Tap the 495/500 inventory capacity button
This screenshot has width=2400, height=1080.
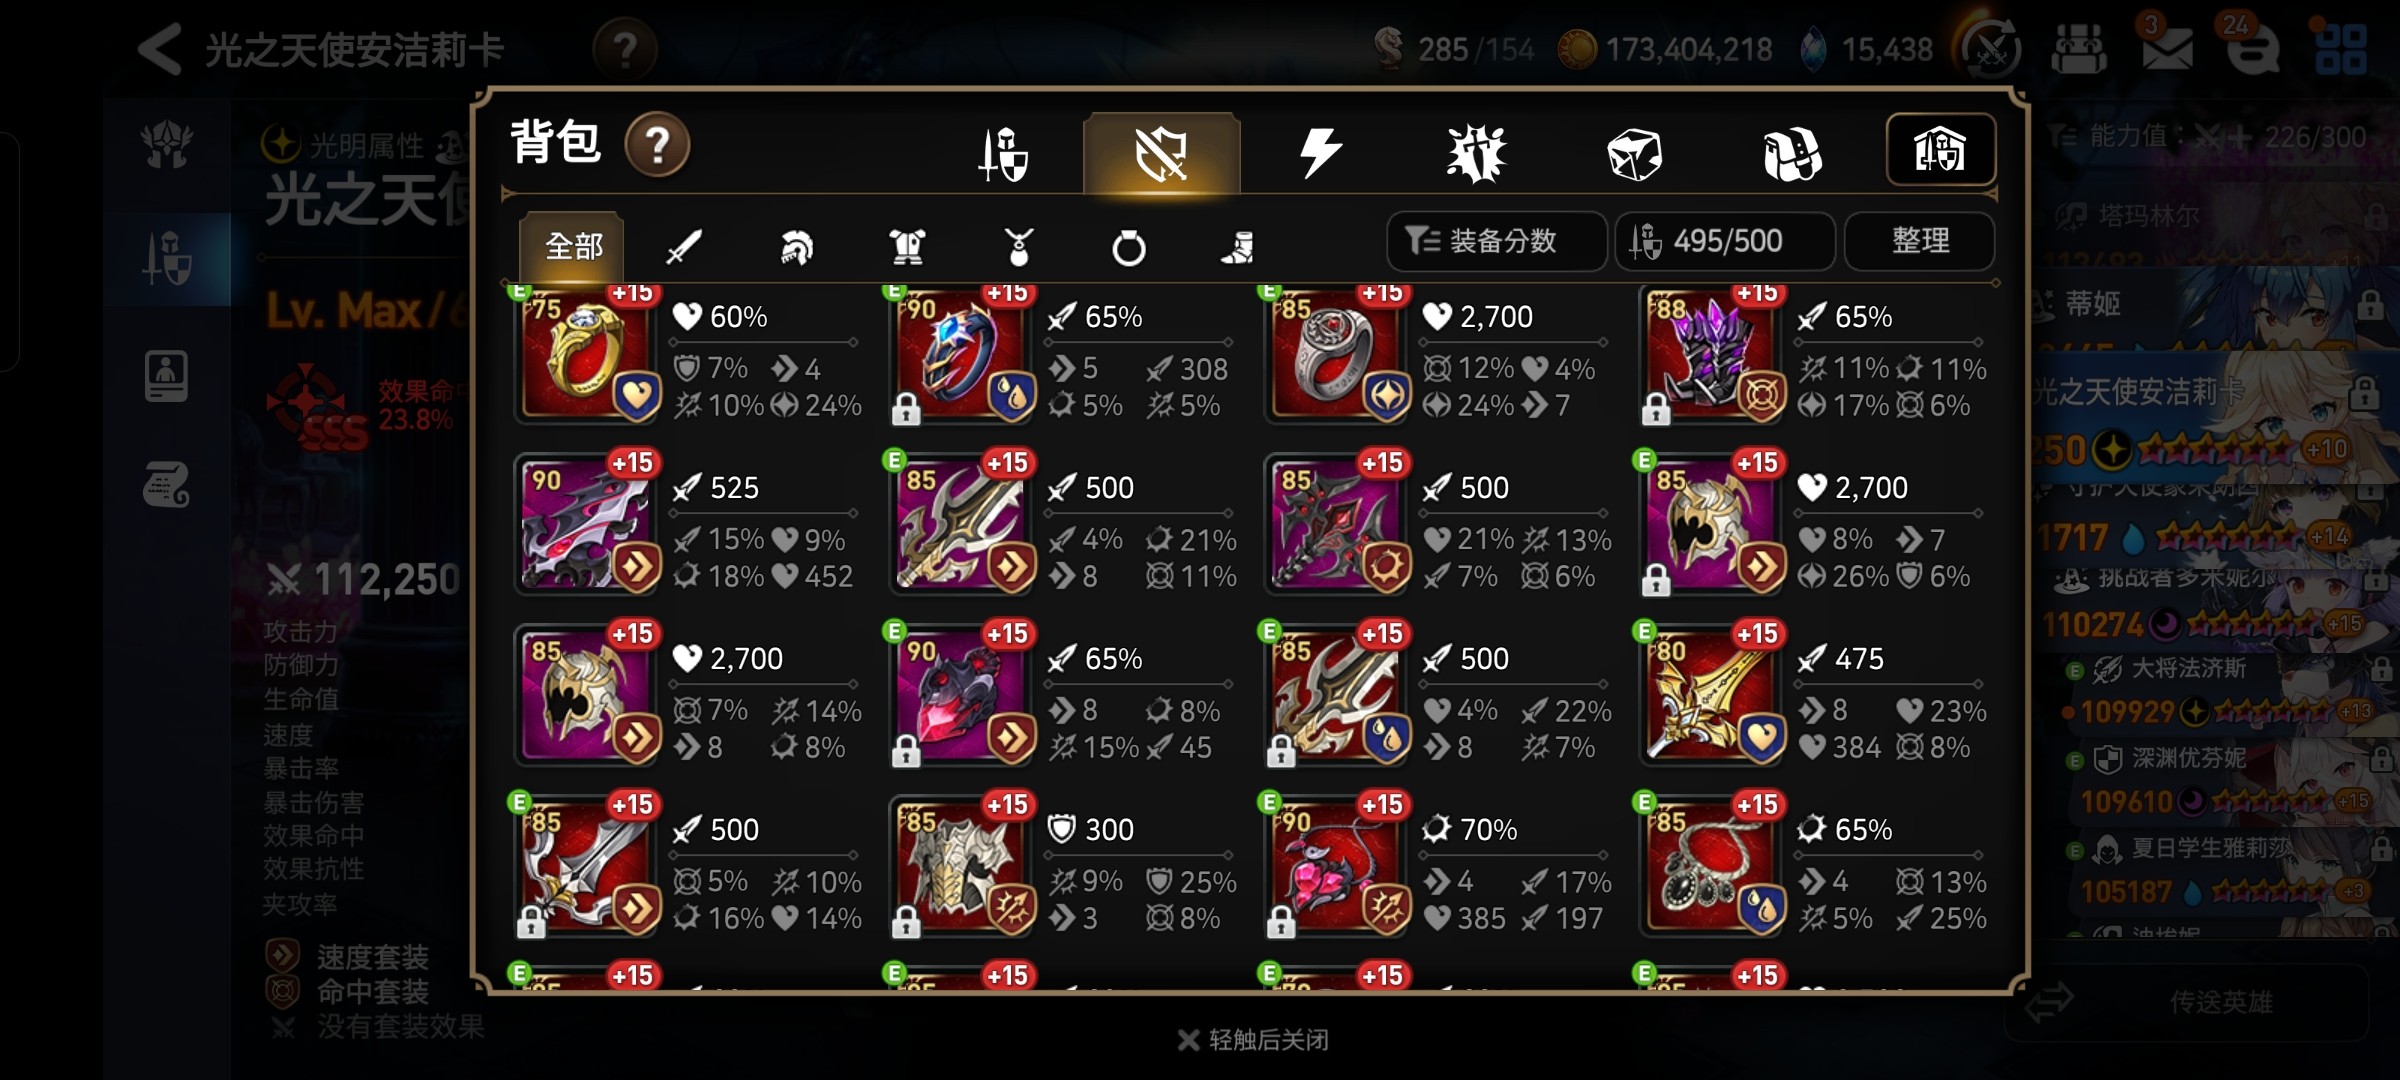pos(1725,241)
